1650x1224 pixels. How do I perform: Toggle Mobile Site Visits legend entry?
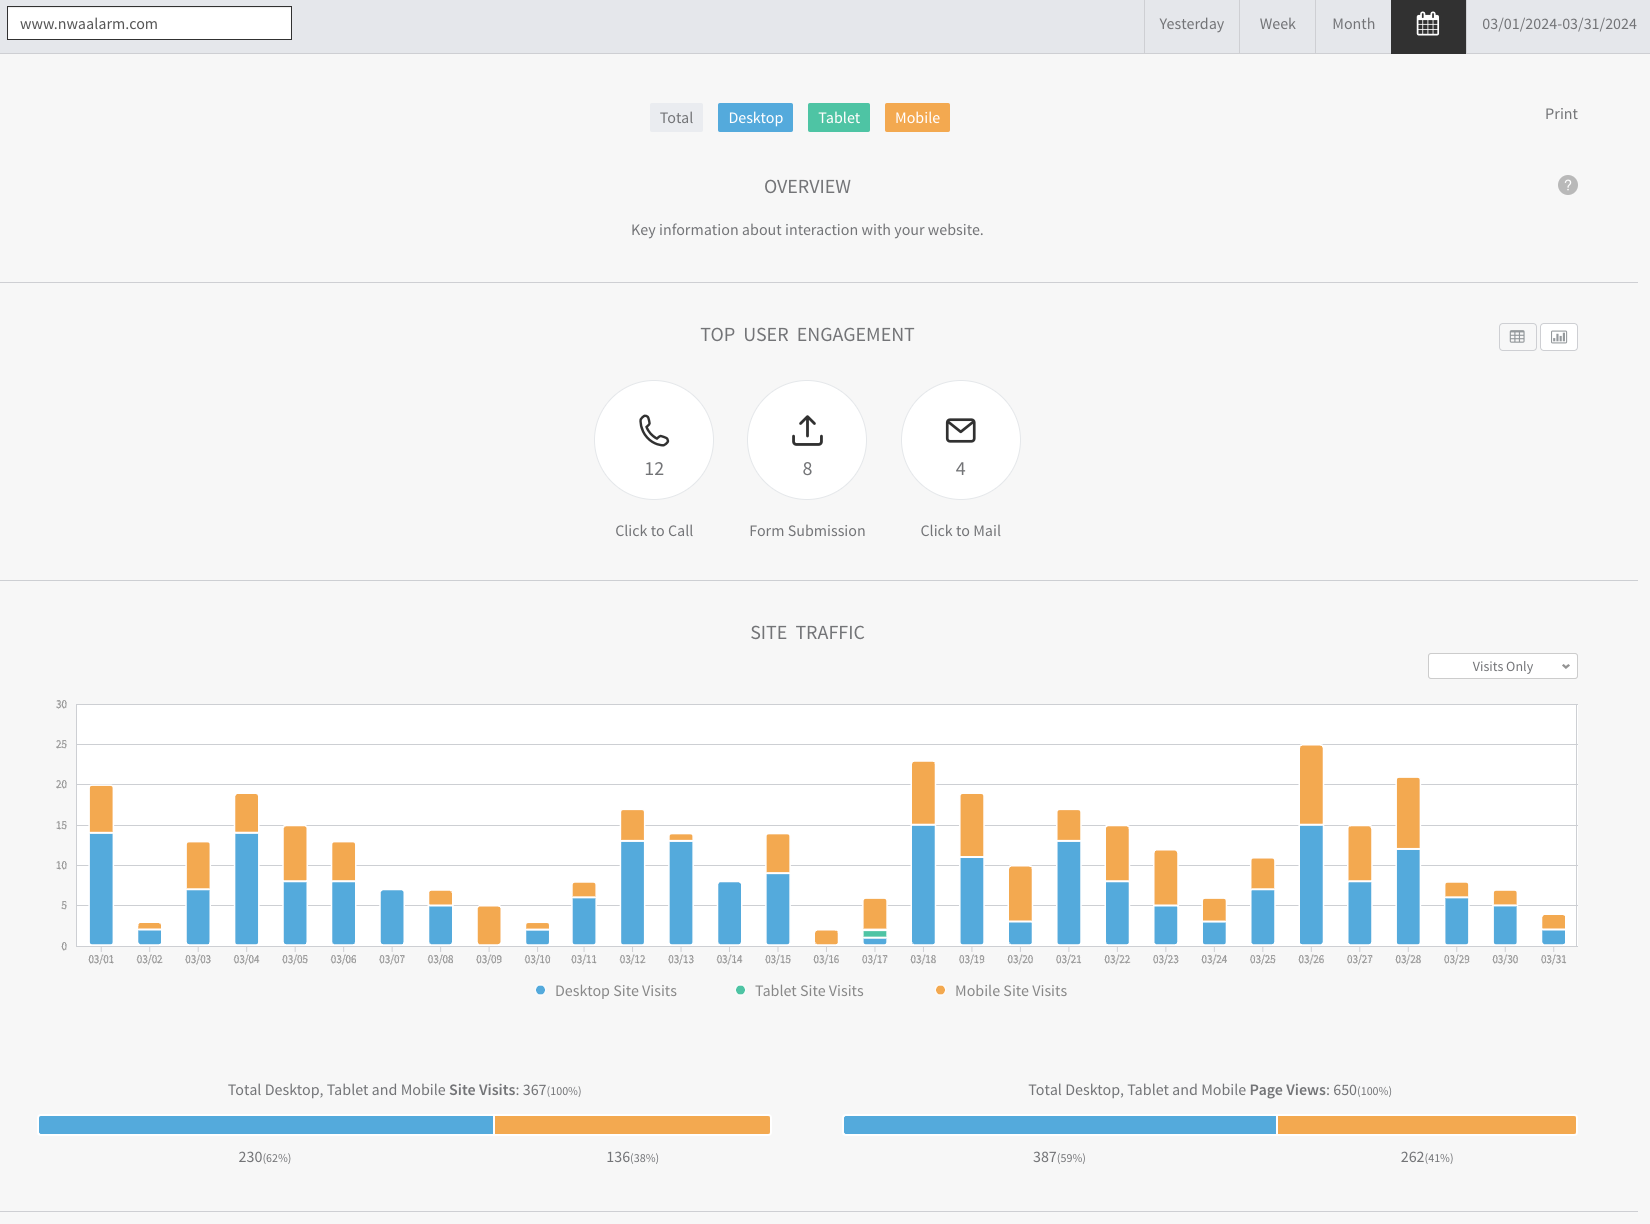tap(1010, 991)
